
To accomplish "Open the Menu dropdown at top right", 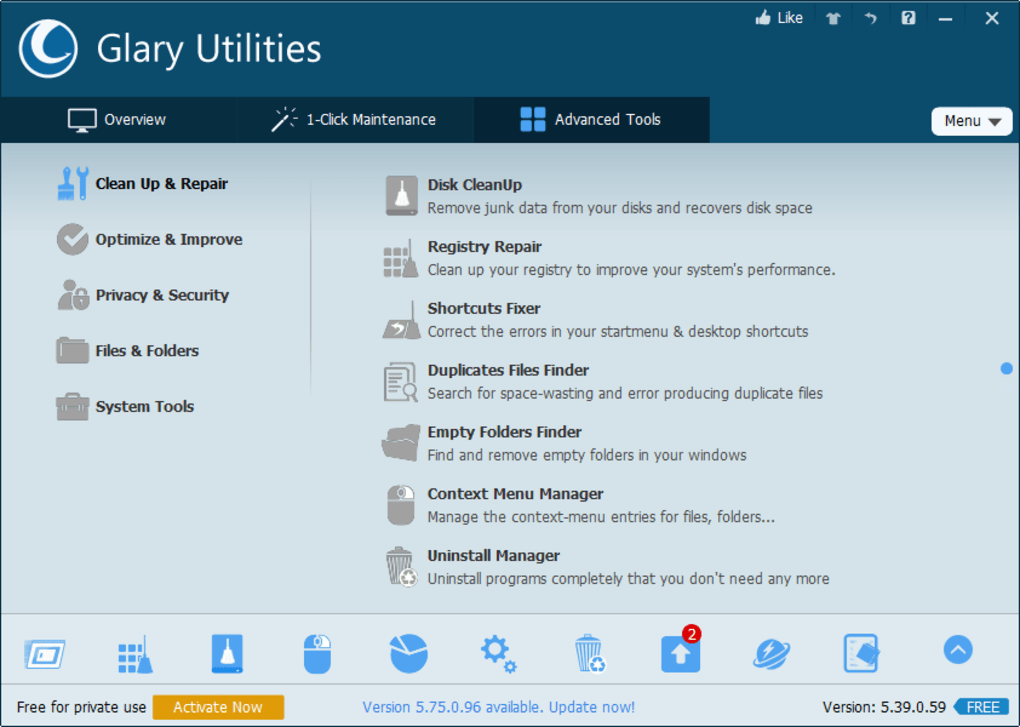I will click(x=969, y=120).
